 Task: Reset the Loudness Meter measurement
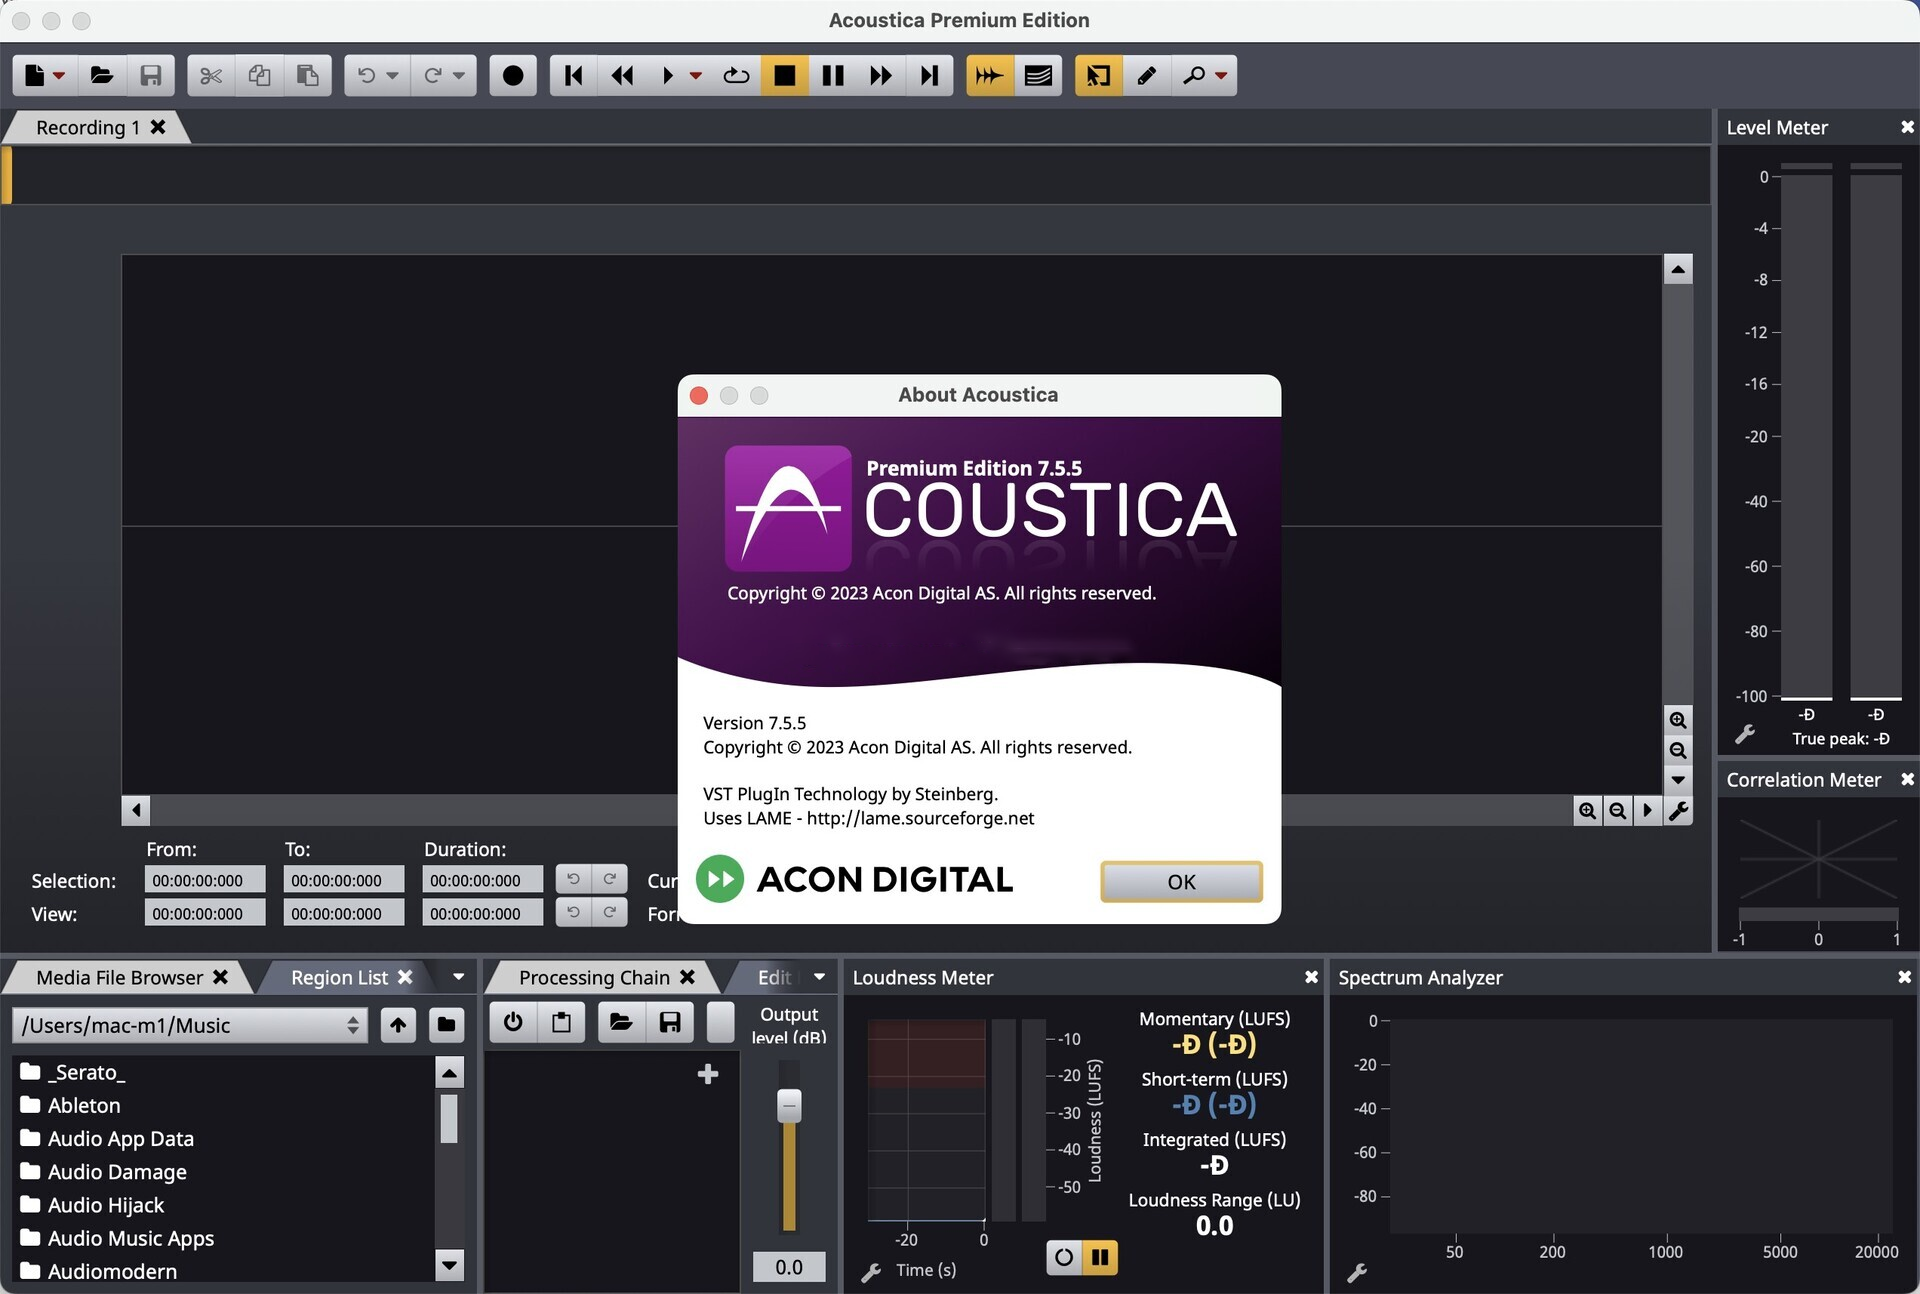point(1064,1257)
